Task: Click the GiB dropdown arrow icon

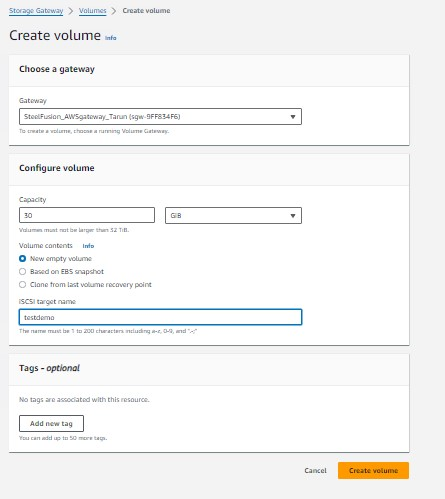Action: tap(293, 216)
